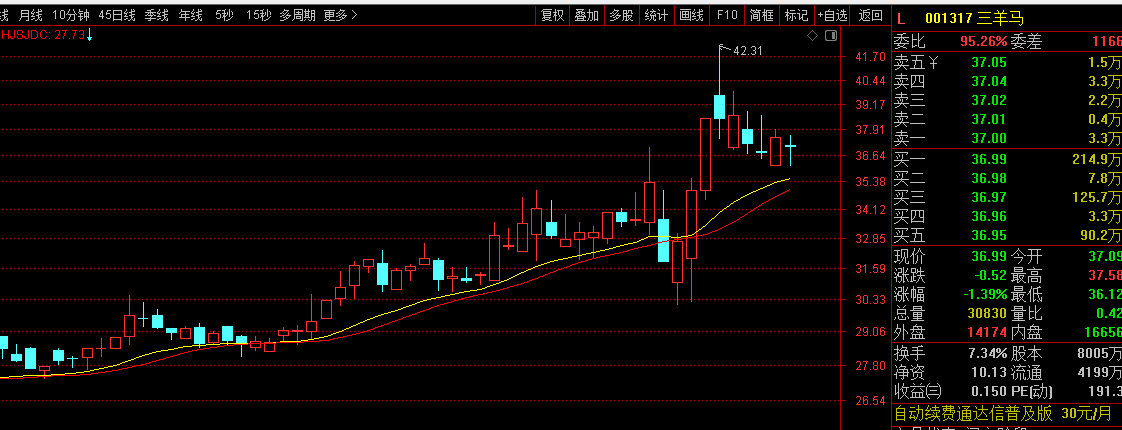Click the 买三 volume 125.7万
This screenshot has height=430, width=1122.
click(1096, 197)
